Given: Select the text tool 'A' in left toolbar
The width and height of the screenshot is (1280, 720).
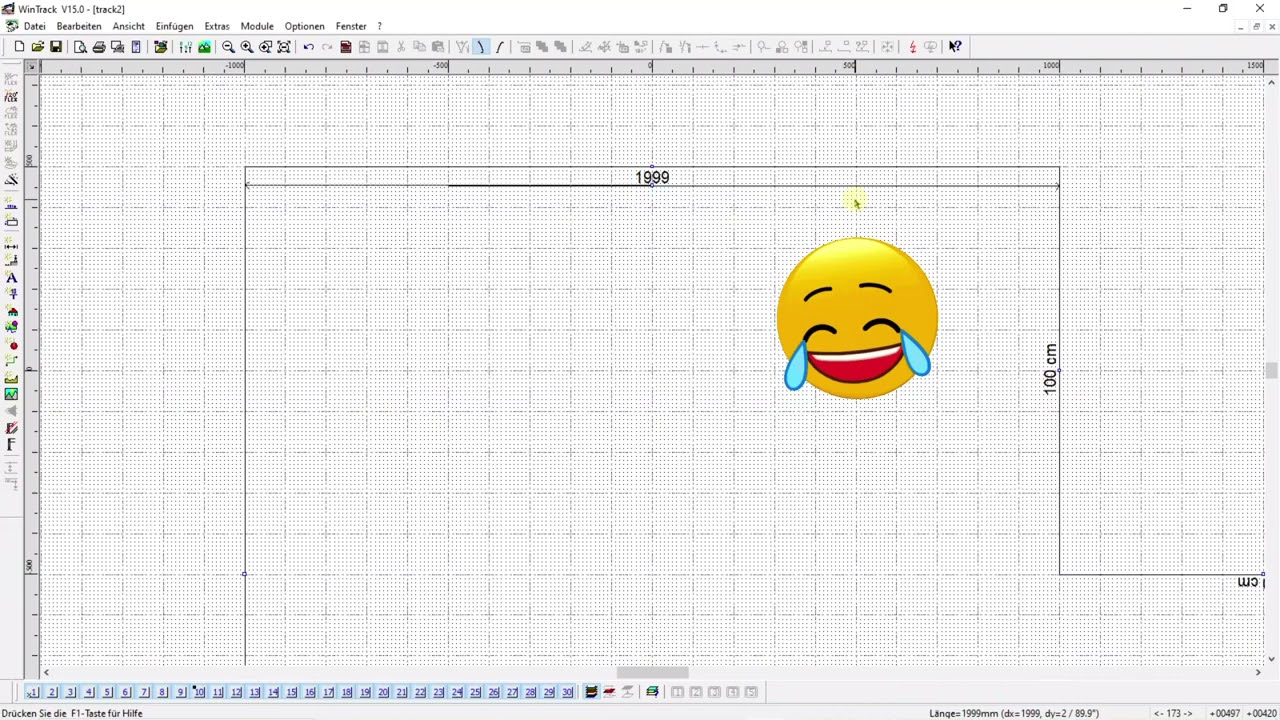Looking at the screenshot, I should [x=12, y=277].
